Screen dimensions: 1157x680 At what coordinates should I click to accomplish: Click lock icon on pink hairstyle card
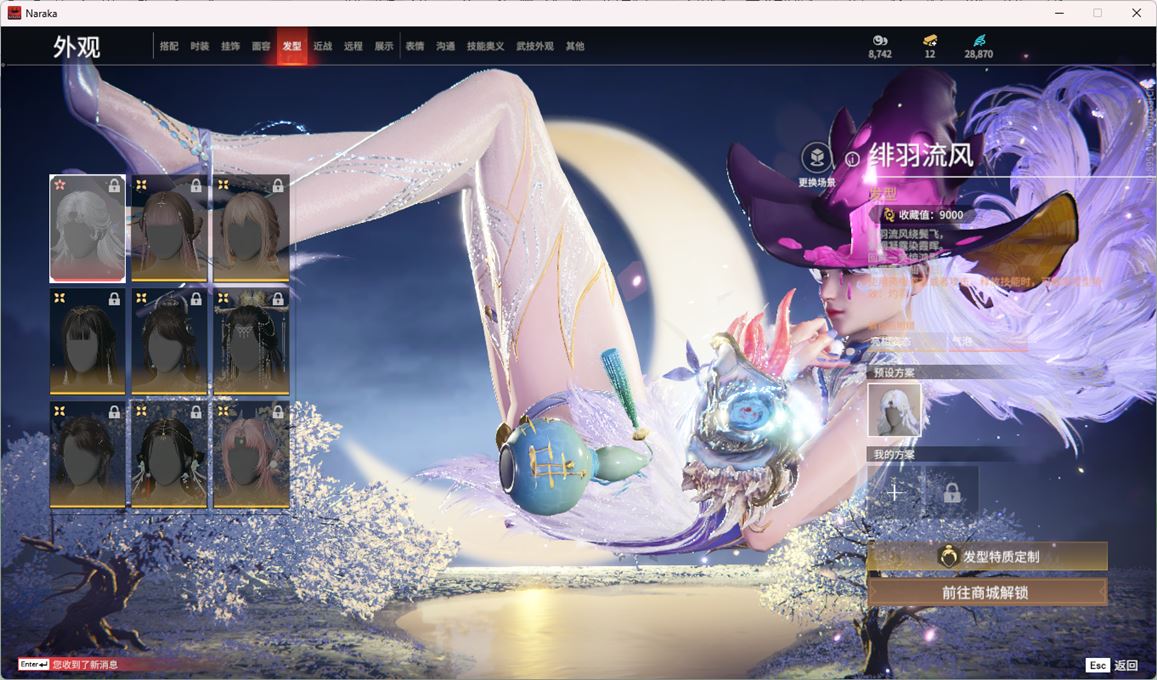(x=277, y=412)
